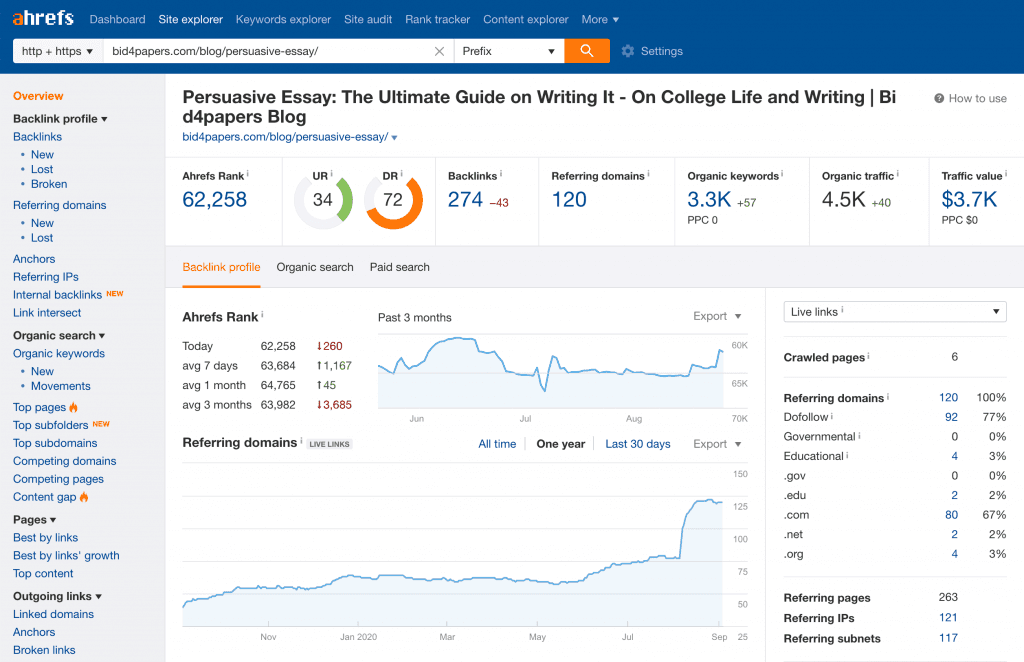Screen dimensions: 1024x662
Task: Open the Export dropdown for Ahrefs Rank chart
Action: point(717,316)
